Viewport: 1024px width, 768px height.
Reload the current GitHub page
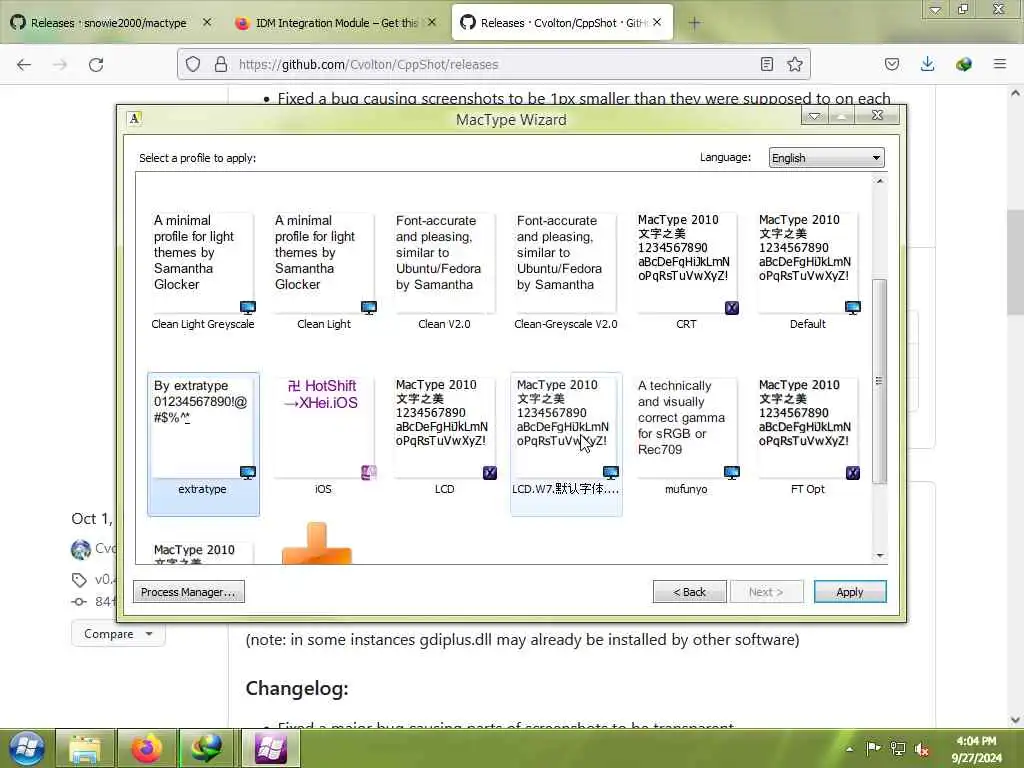point(96,64)
